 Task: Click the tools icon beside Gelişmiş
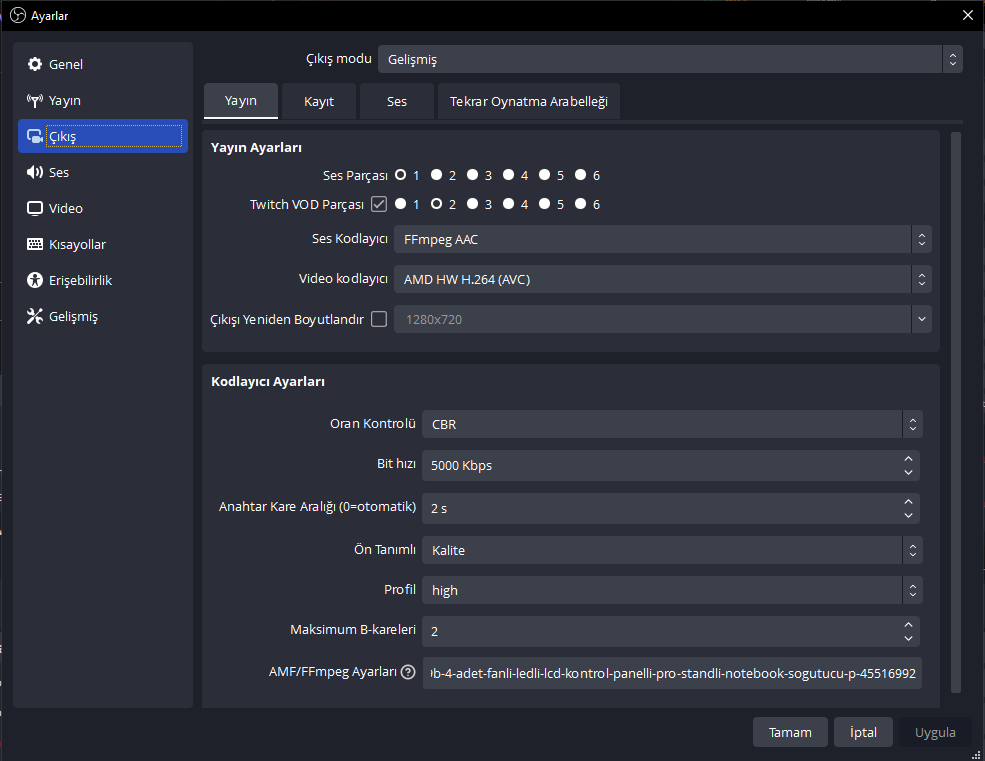tap(35, 317)
